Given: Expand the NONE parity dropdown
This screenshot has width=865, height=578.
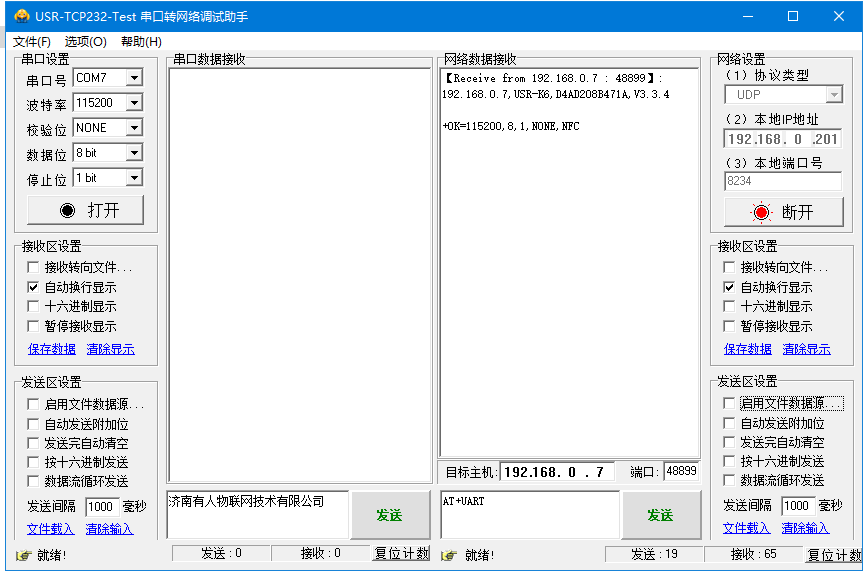Looking at the screenshot, I should [134, 128].
